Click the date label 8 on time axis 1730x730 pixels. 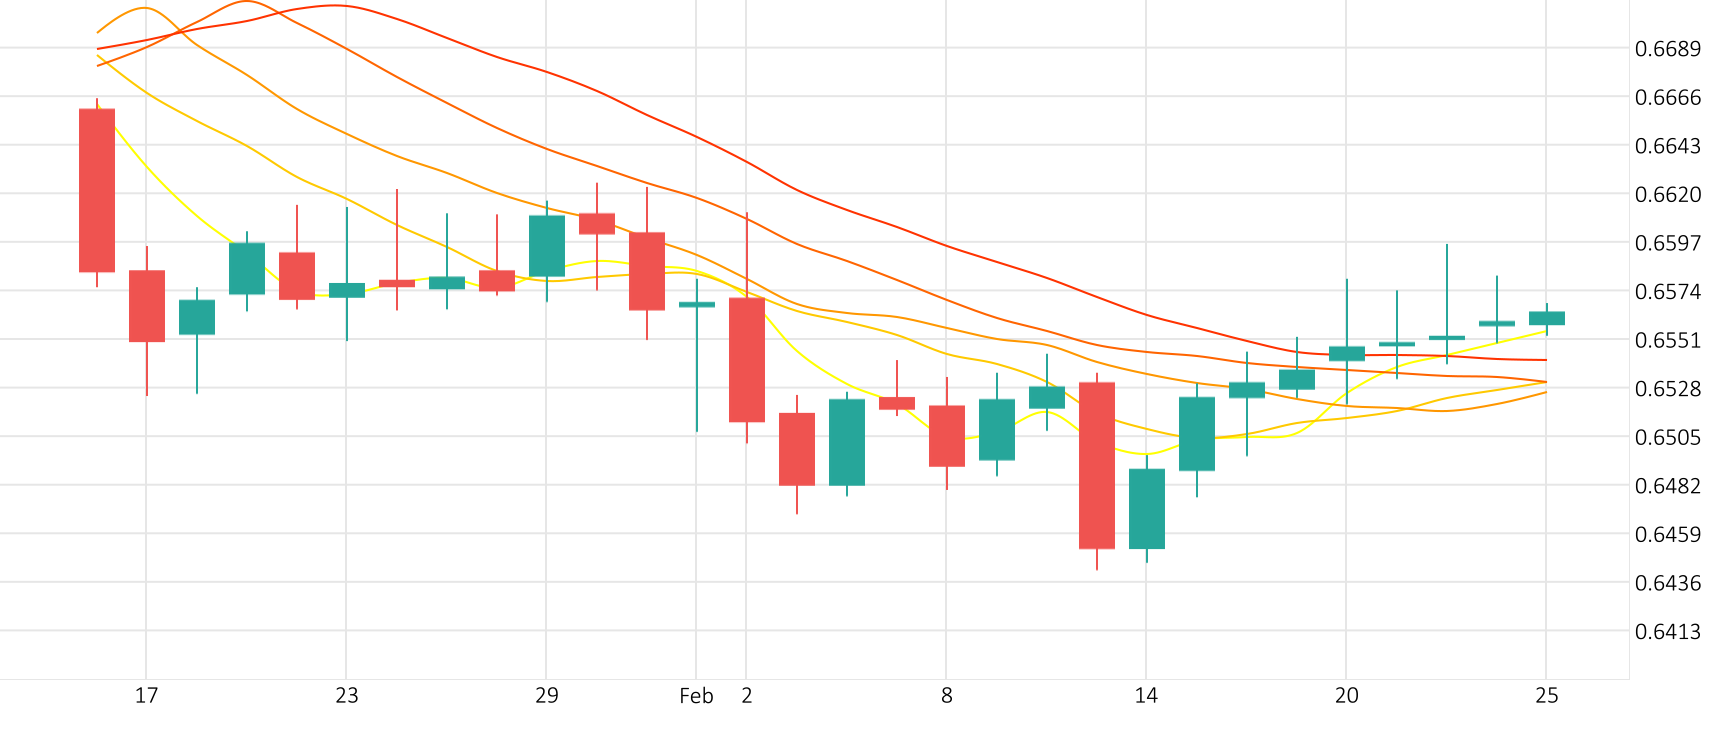point(946,695)
